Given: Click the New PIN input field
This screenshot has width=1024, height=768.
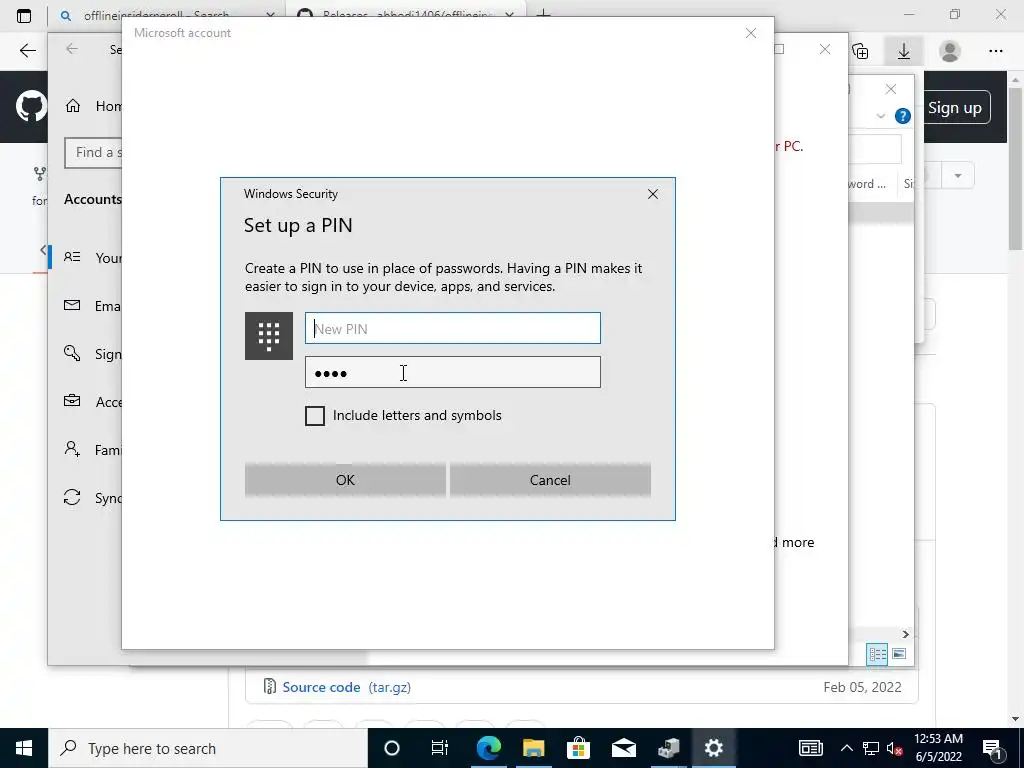Looking at the screenshot, I should click(453, 328).
